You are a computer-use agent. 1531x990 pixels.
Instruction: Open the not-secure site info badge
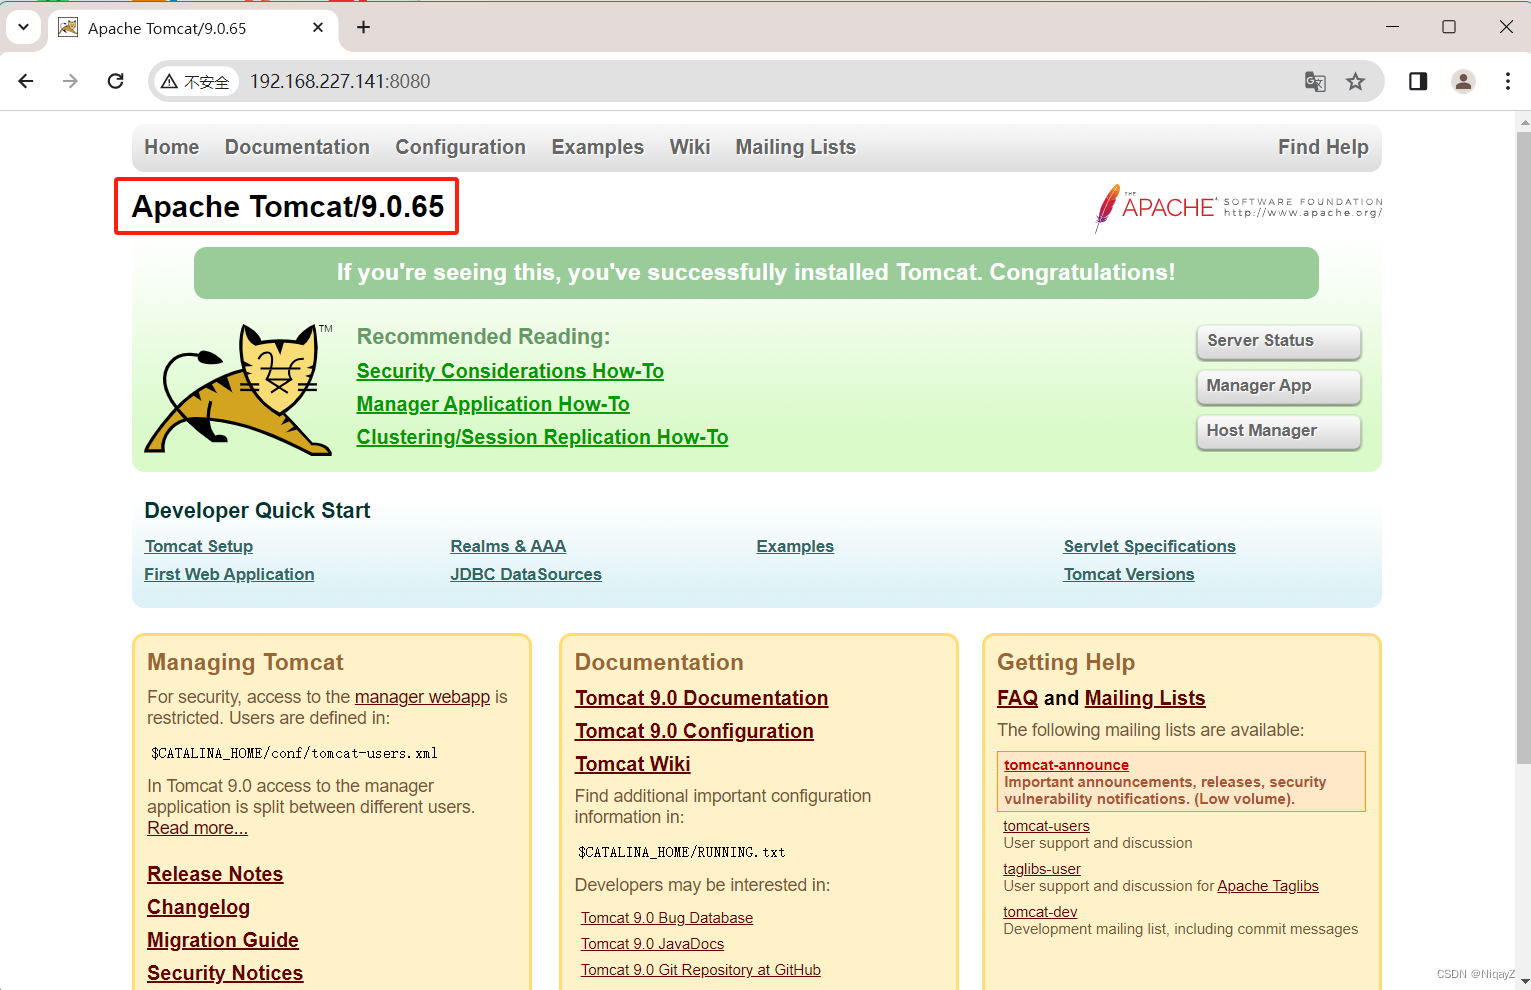coord(196,82)
